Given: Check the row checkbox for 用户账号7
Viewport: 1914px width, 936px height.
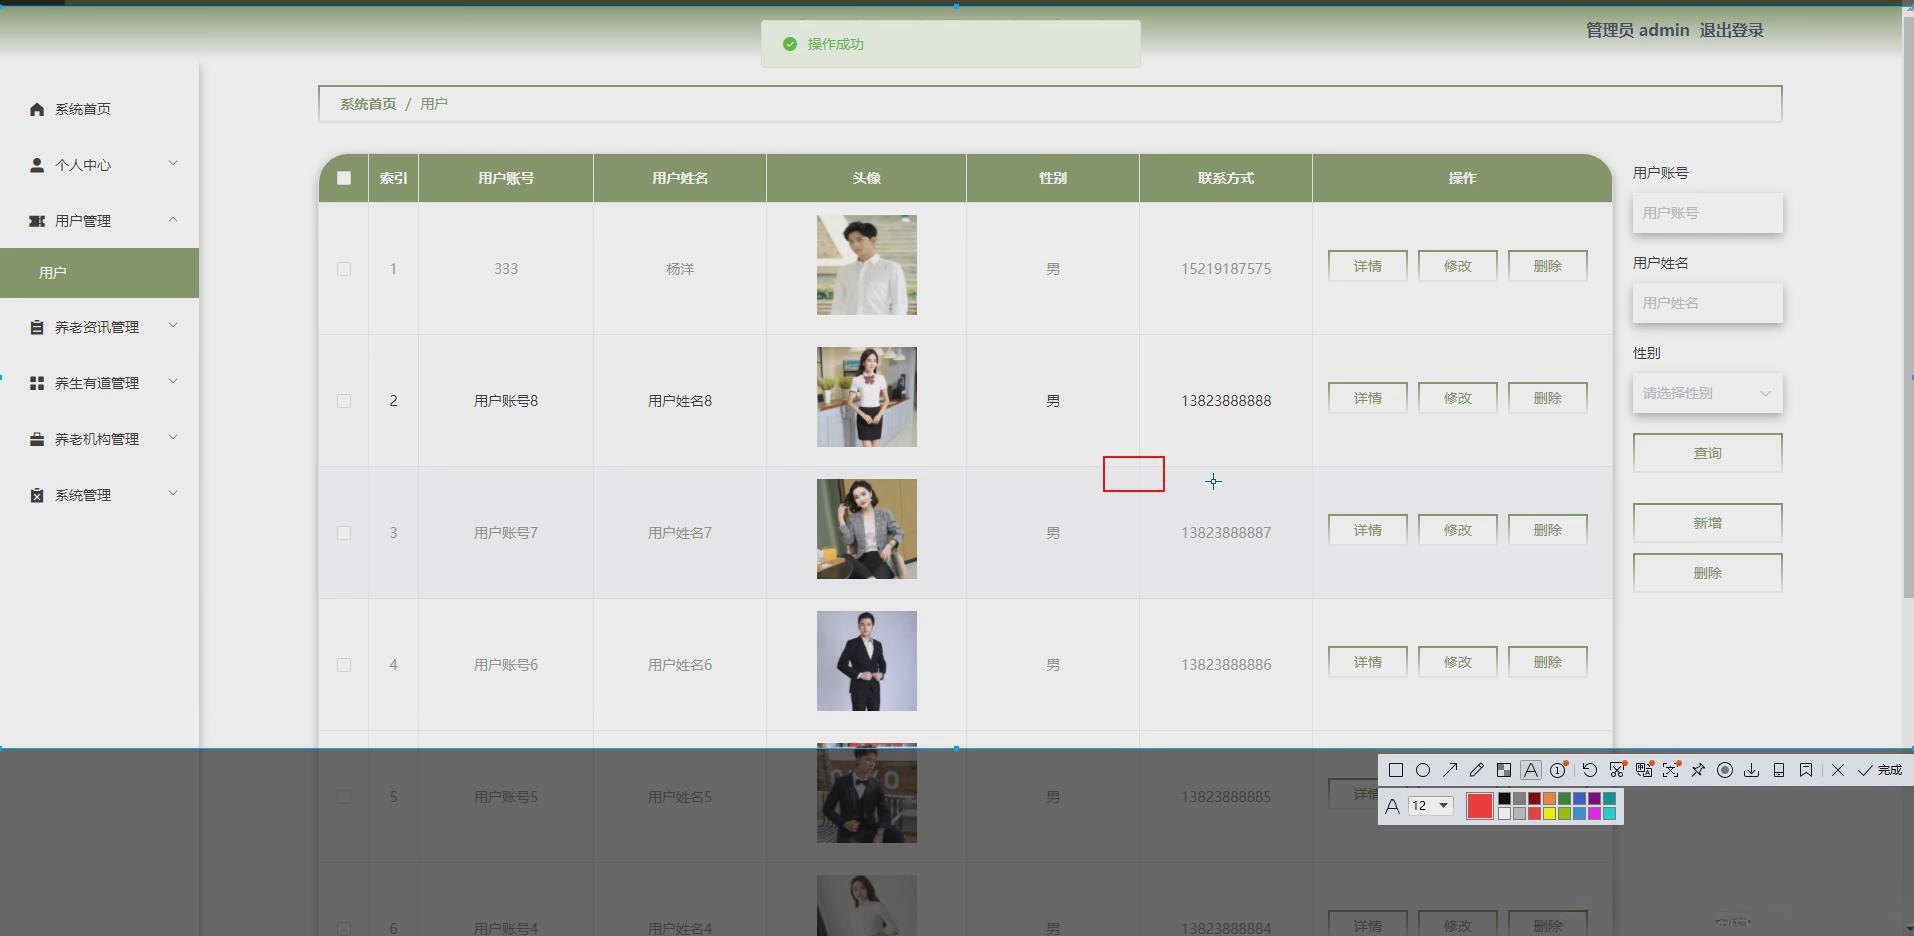Looking at the screenshot, I should [344, 533].
